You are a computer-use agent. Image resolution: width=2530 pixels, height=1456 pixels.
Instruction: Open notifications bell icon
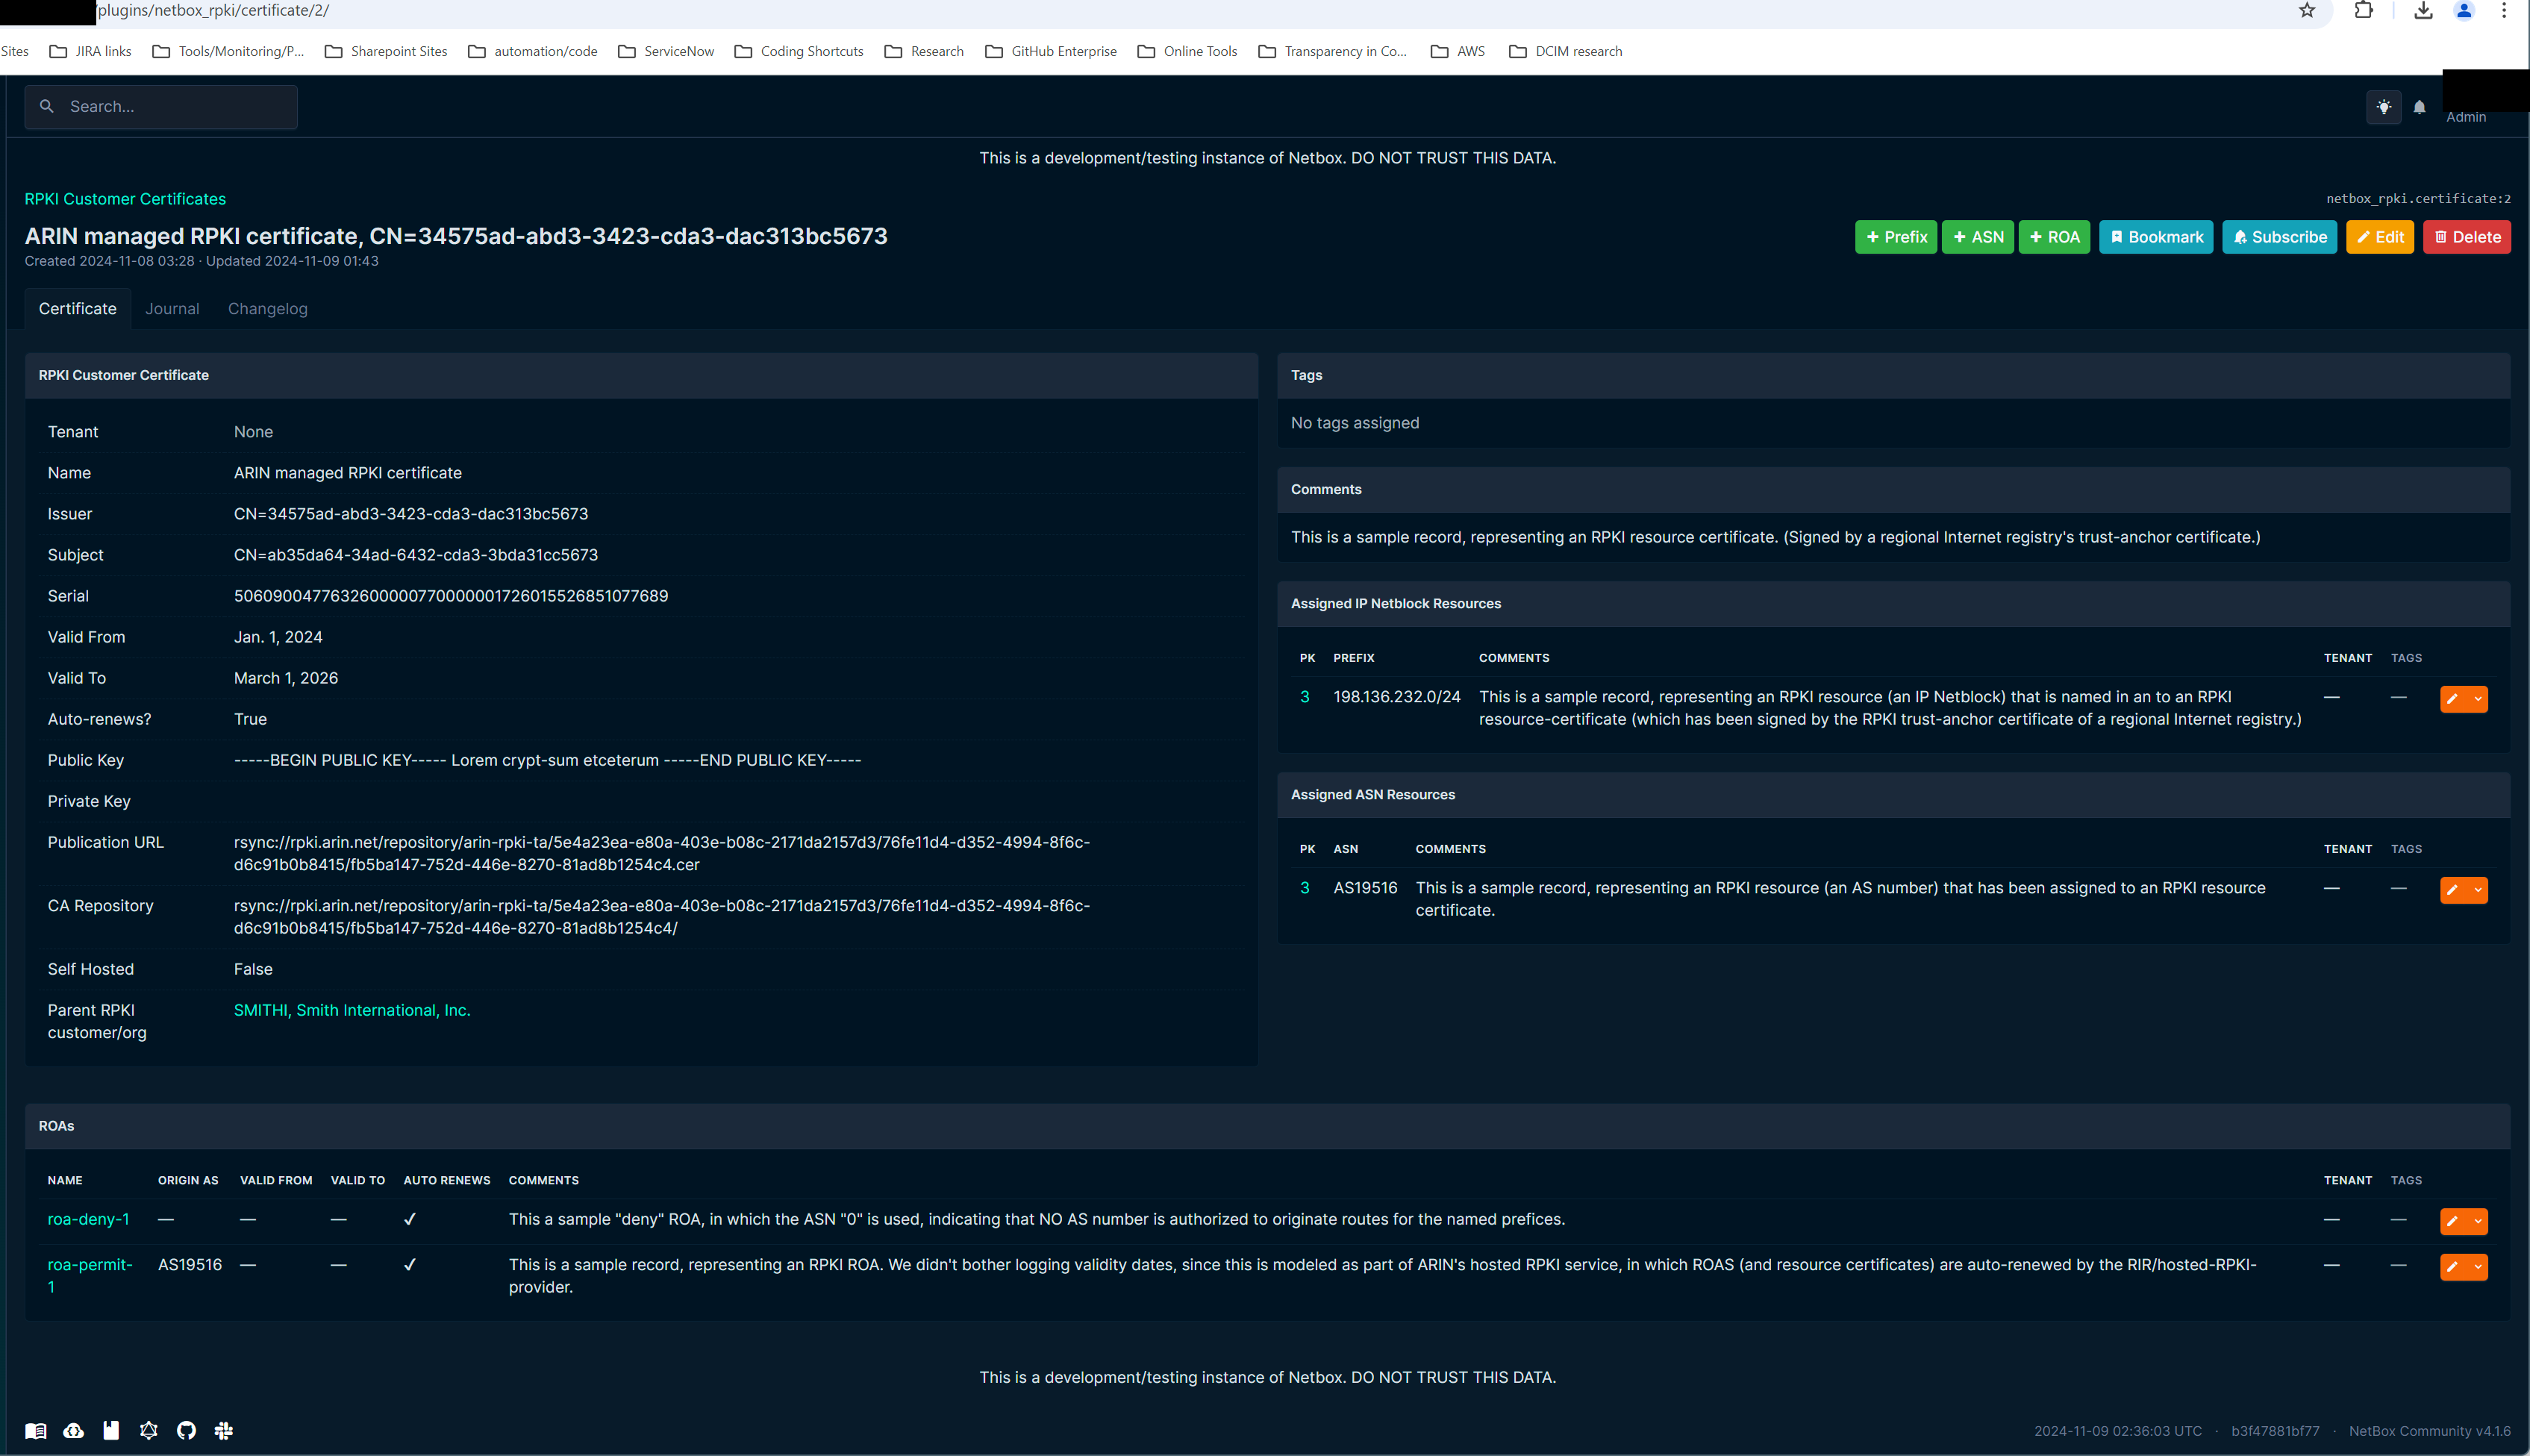(2419, 107)
